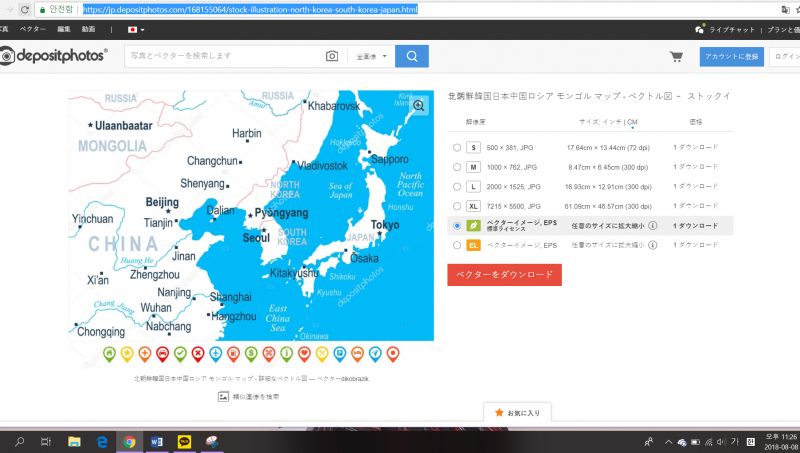Add to favorites with the star tab
Screen dimensions: 800x453
point(517,412)
